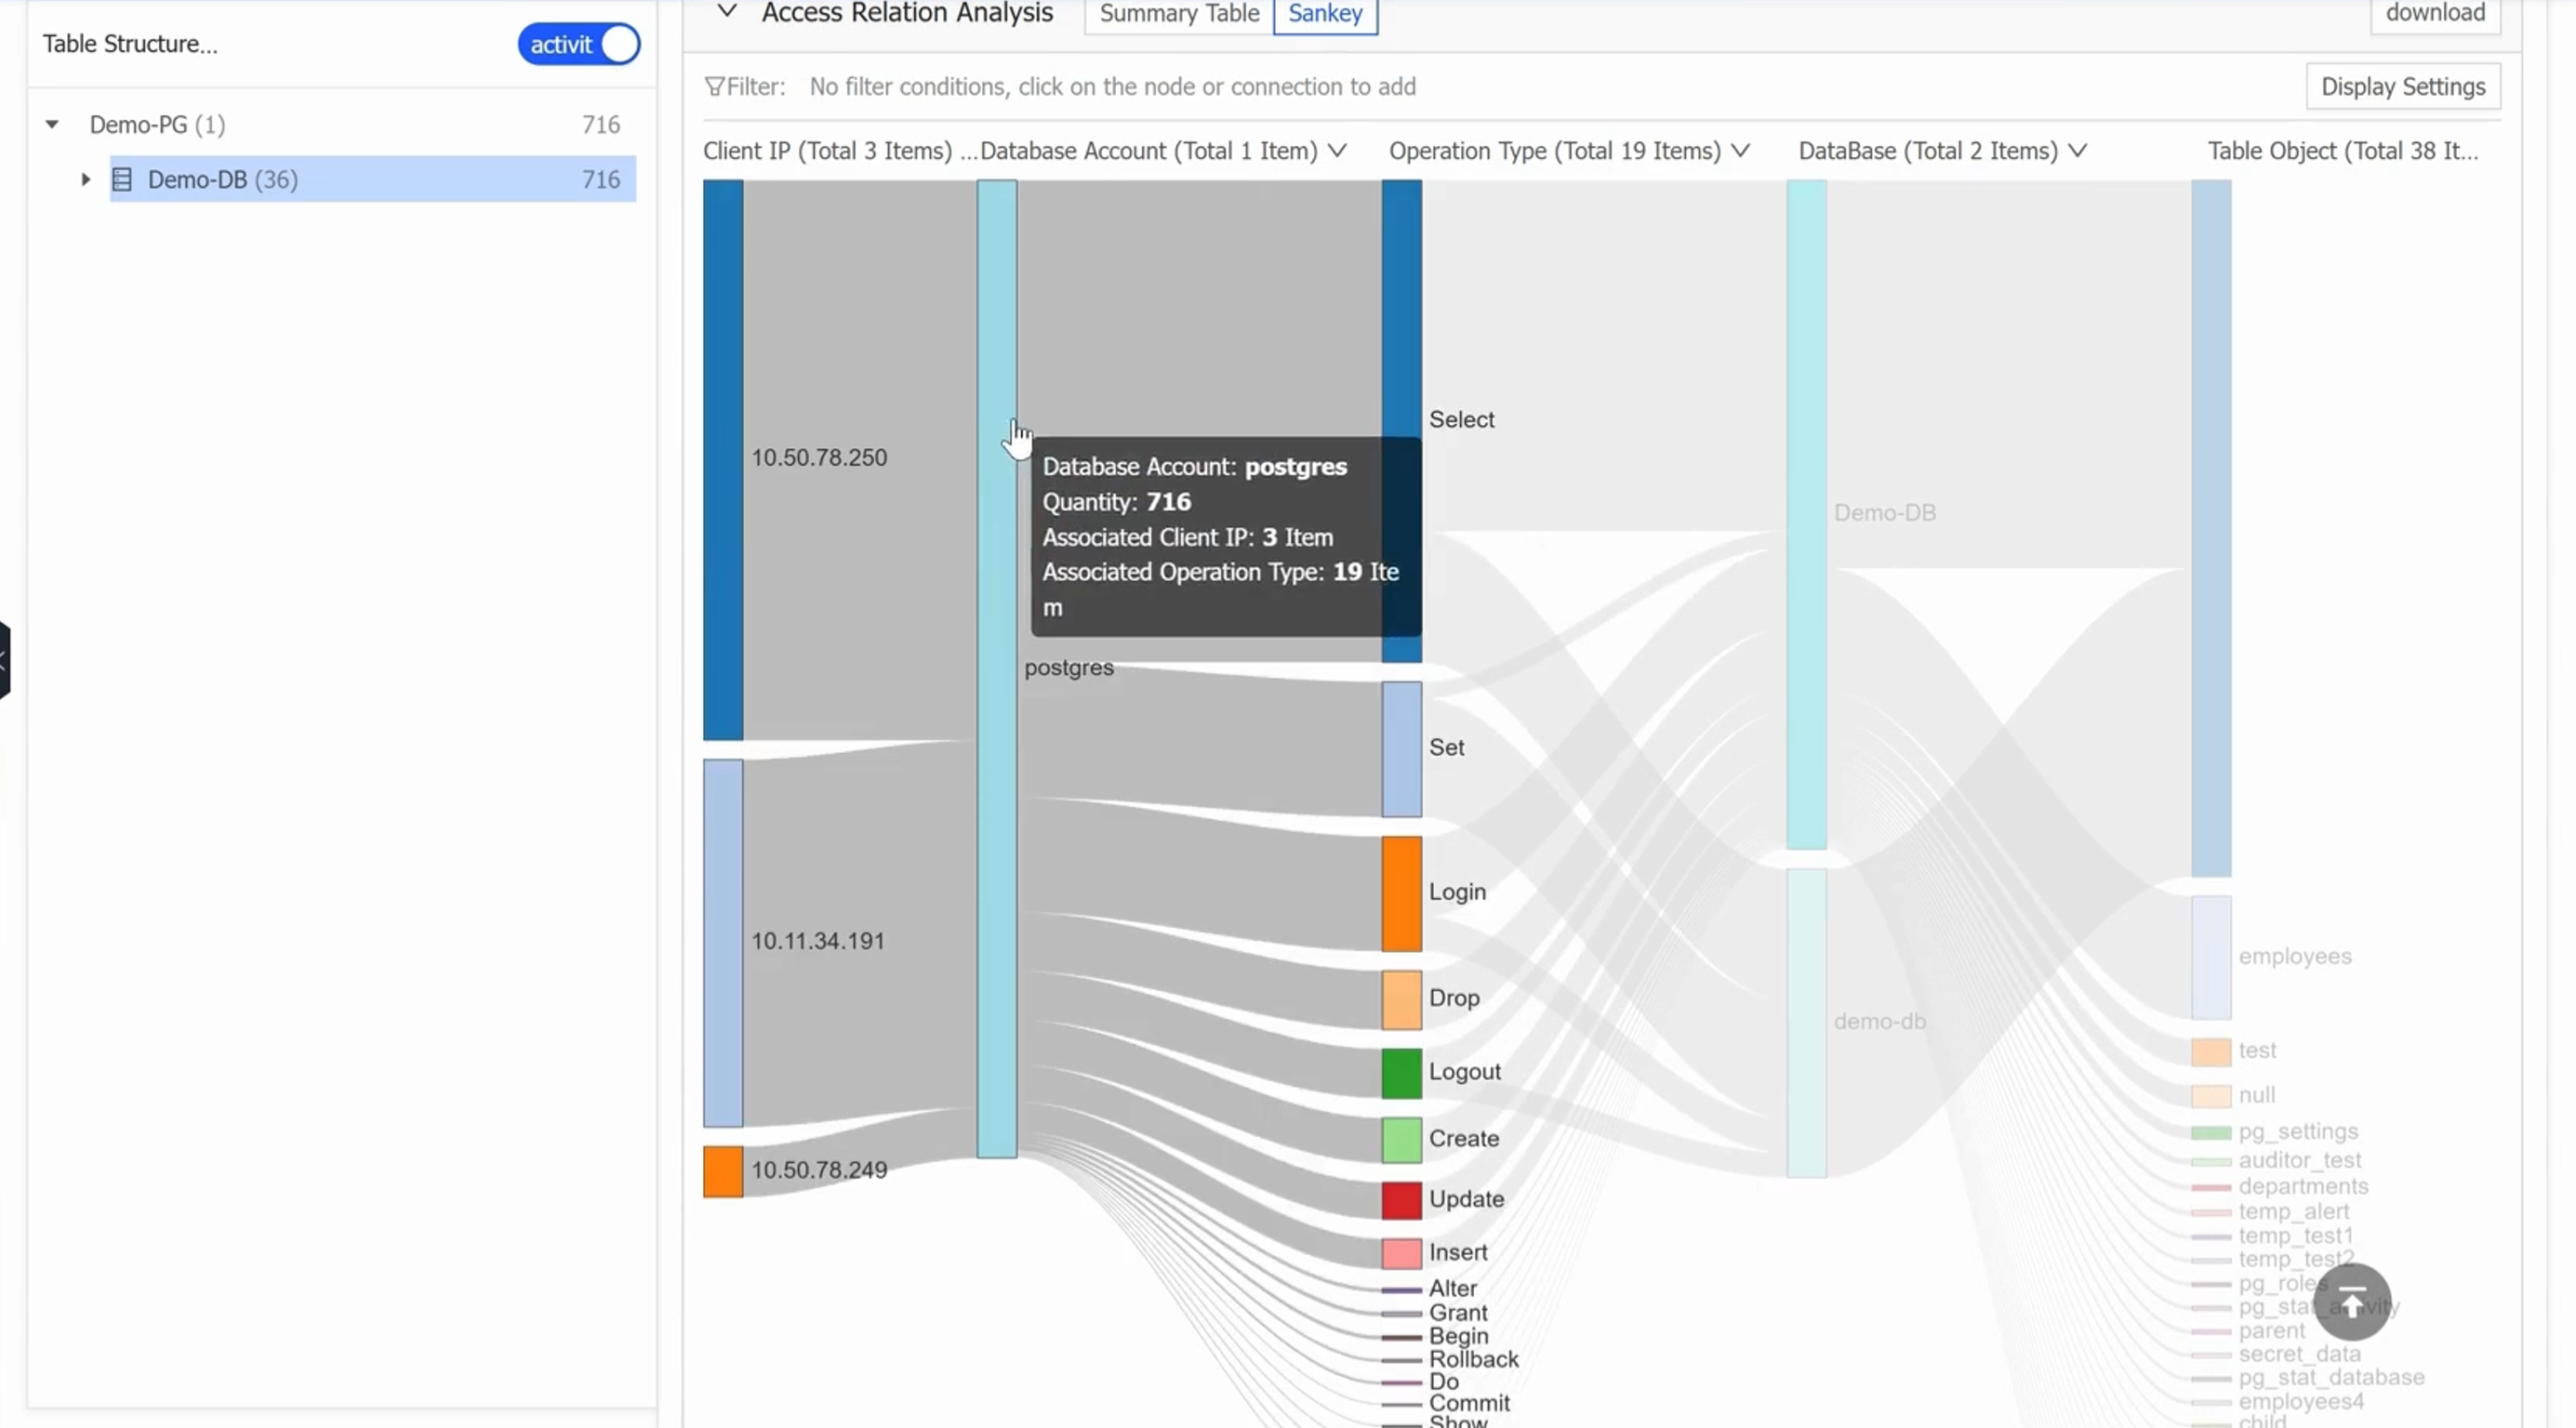Open the Database Account column dropdown
Image resolution: width=2576 pixels, height=1428 pixels.
pyautogui.click(x=1338, y=151)
